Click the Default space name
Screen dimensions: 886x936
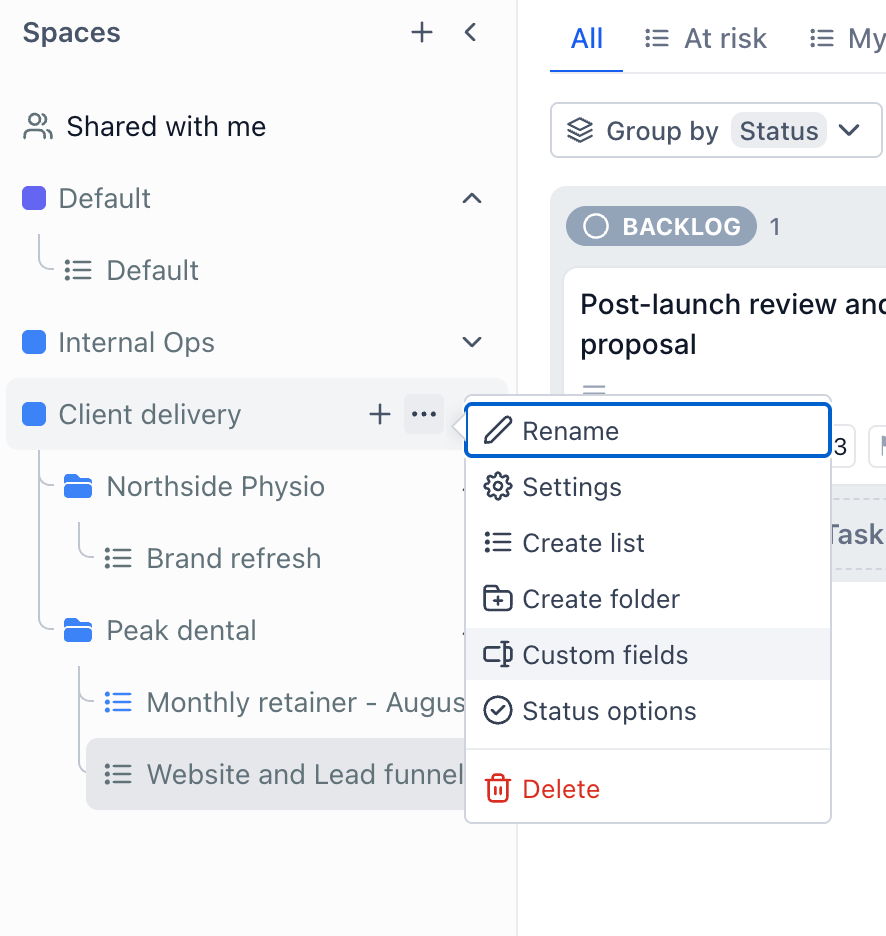coord(104,198)
